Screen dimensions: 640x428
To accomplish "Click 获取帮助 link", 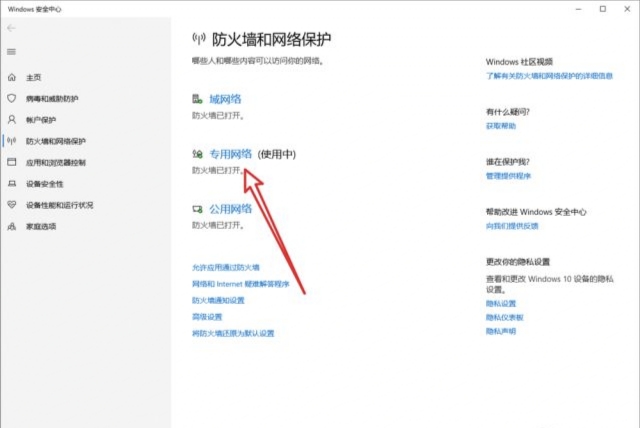I will tap(501, 126).
